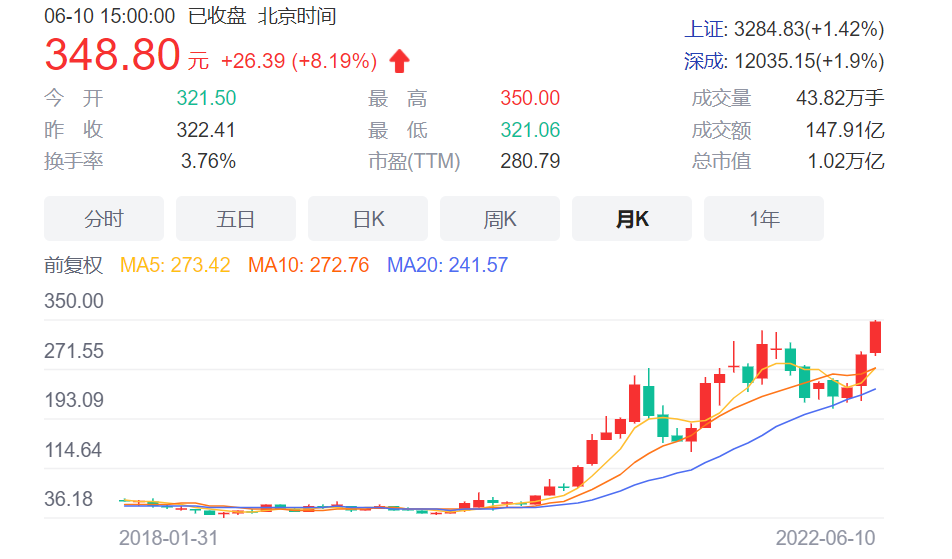Click the 最高 value 350.00
This screenshot has height=559, width=952.
click(x=530, y=98)
